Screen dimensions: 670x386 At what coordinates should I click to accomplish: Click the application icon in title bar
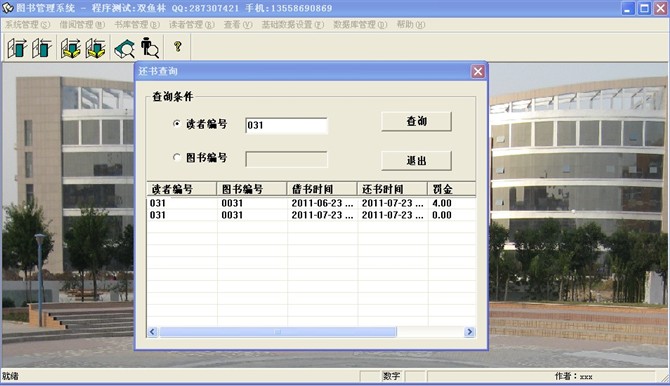(x=8, y=8)
